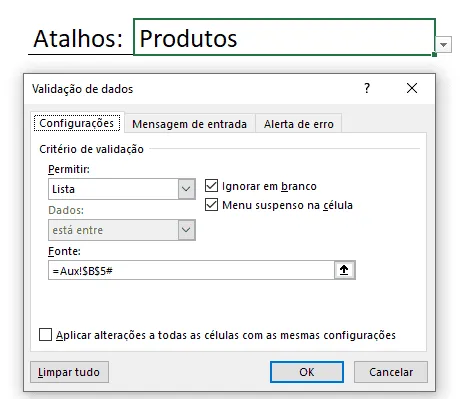Enable Aplicar alterações a todas as células
The width and height of the screenshot is (466, 399).
[45, 335]
